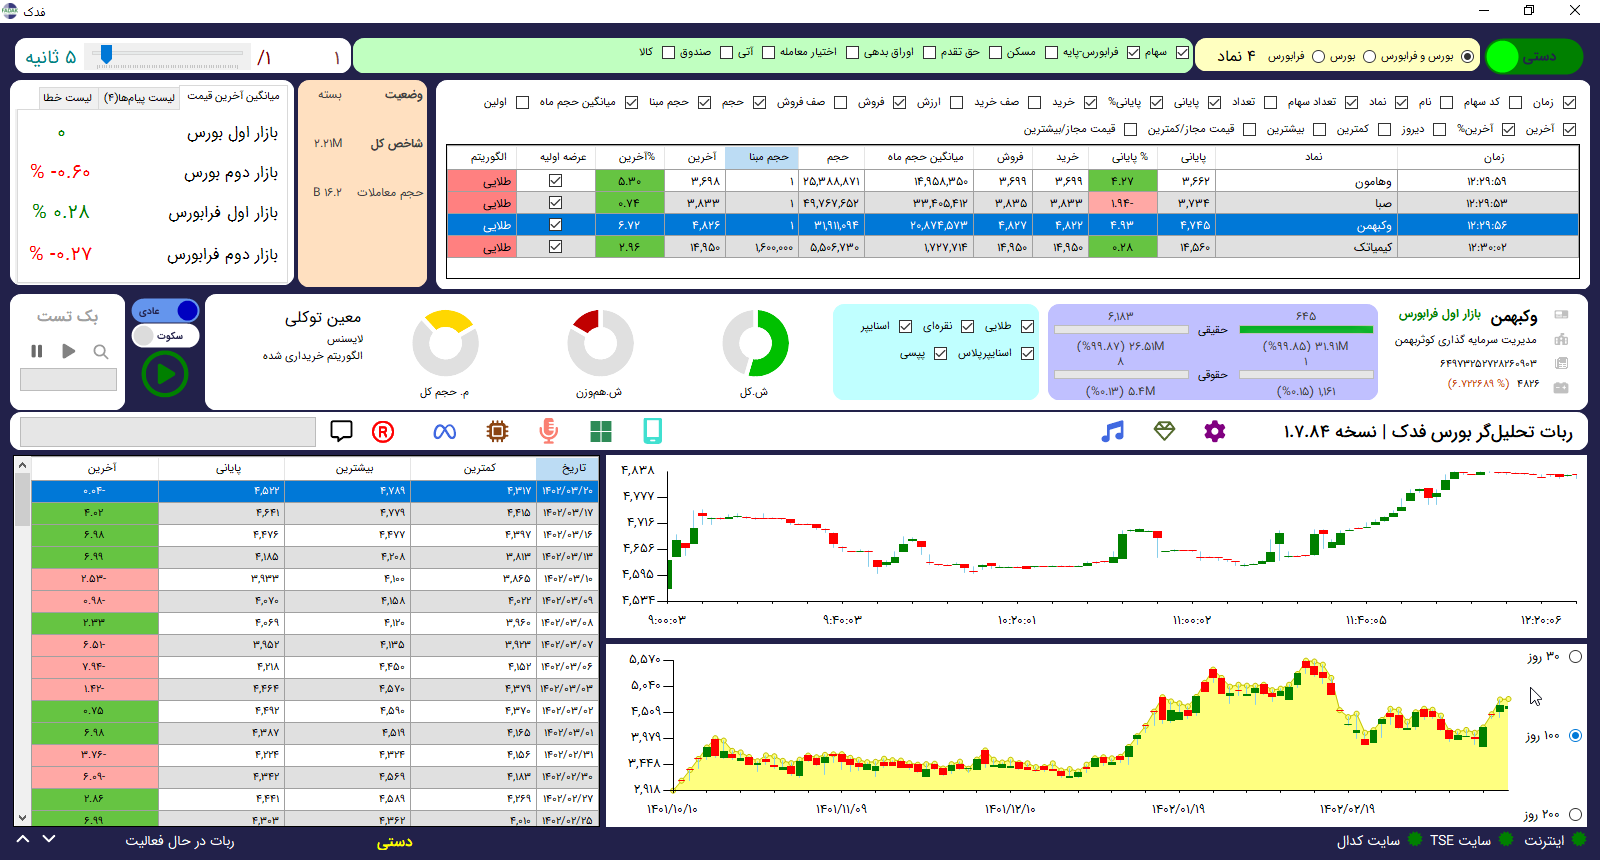Click the red microphone icon
The image size is (1600, 860).
click(548, 431)
